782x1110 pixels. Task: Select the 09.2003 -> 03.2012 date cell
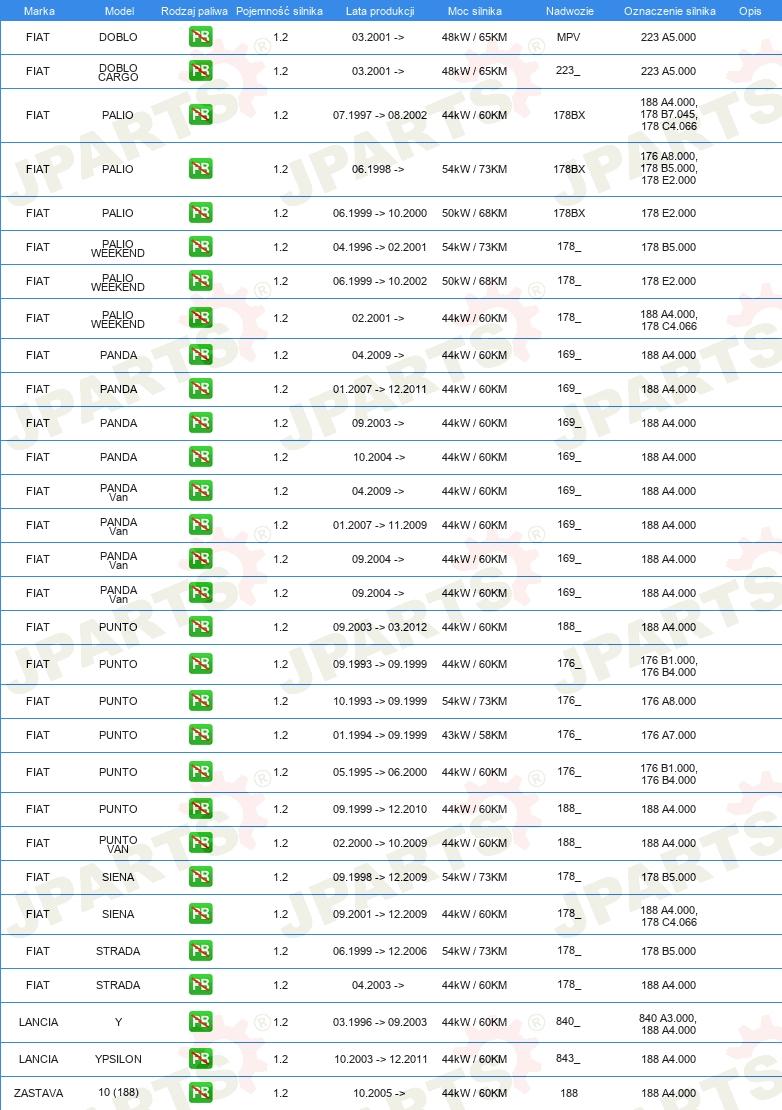click(x=380, y=626)
